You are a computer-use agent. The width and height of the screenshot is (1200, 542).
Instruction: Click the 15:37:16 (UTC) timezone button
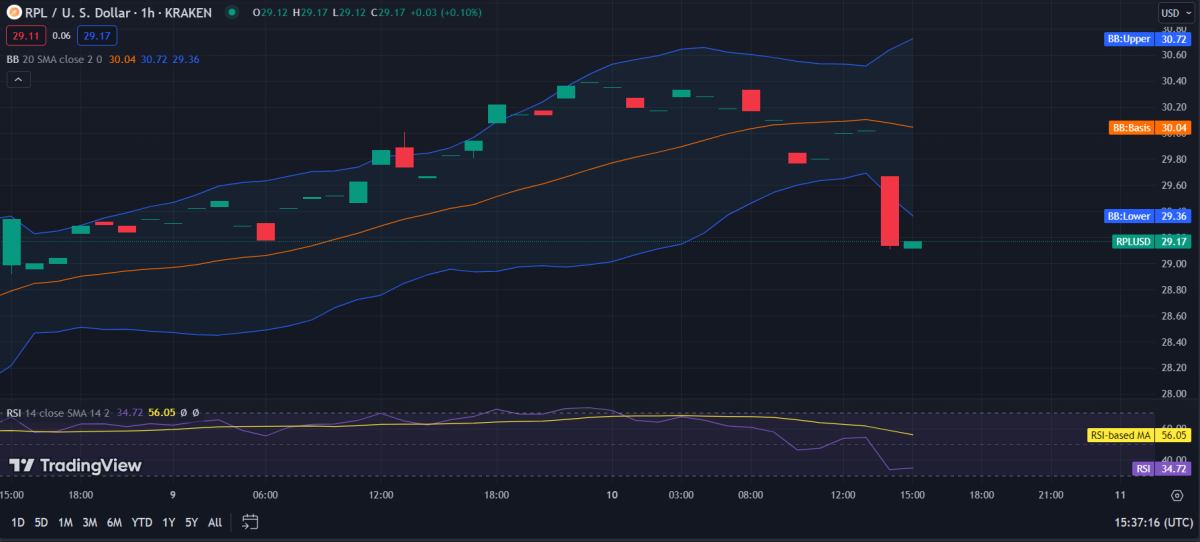1152,522
